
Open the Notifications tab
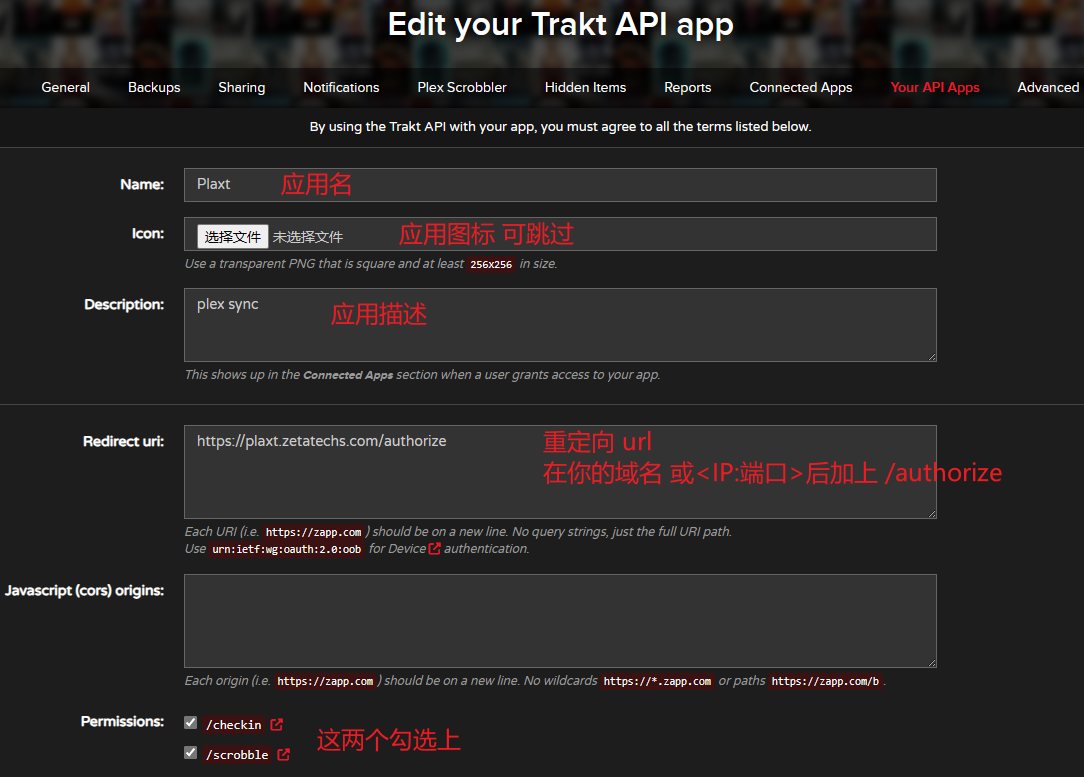[341, 87]
